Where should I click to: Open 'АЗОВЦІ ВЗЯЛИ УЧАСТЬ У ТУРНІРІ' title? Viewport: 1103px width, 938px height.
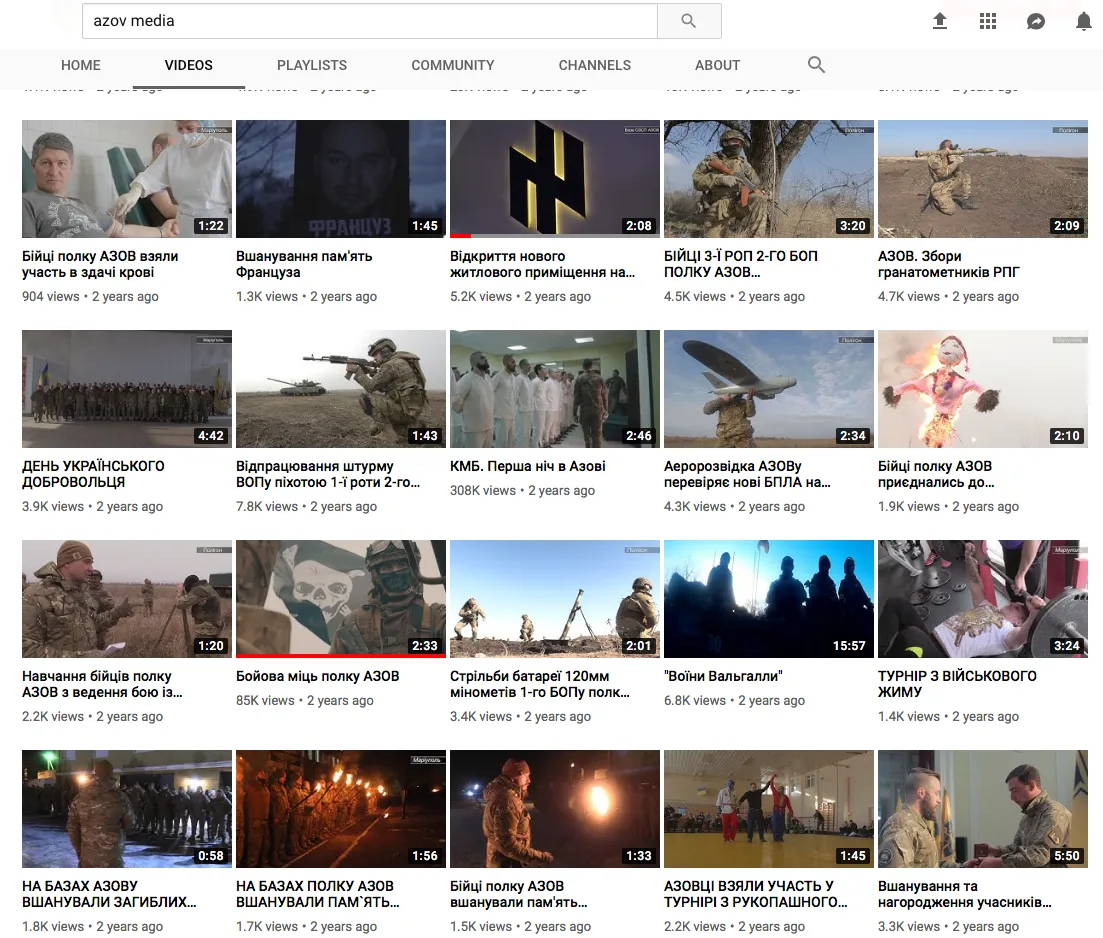pos(755,894)
